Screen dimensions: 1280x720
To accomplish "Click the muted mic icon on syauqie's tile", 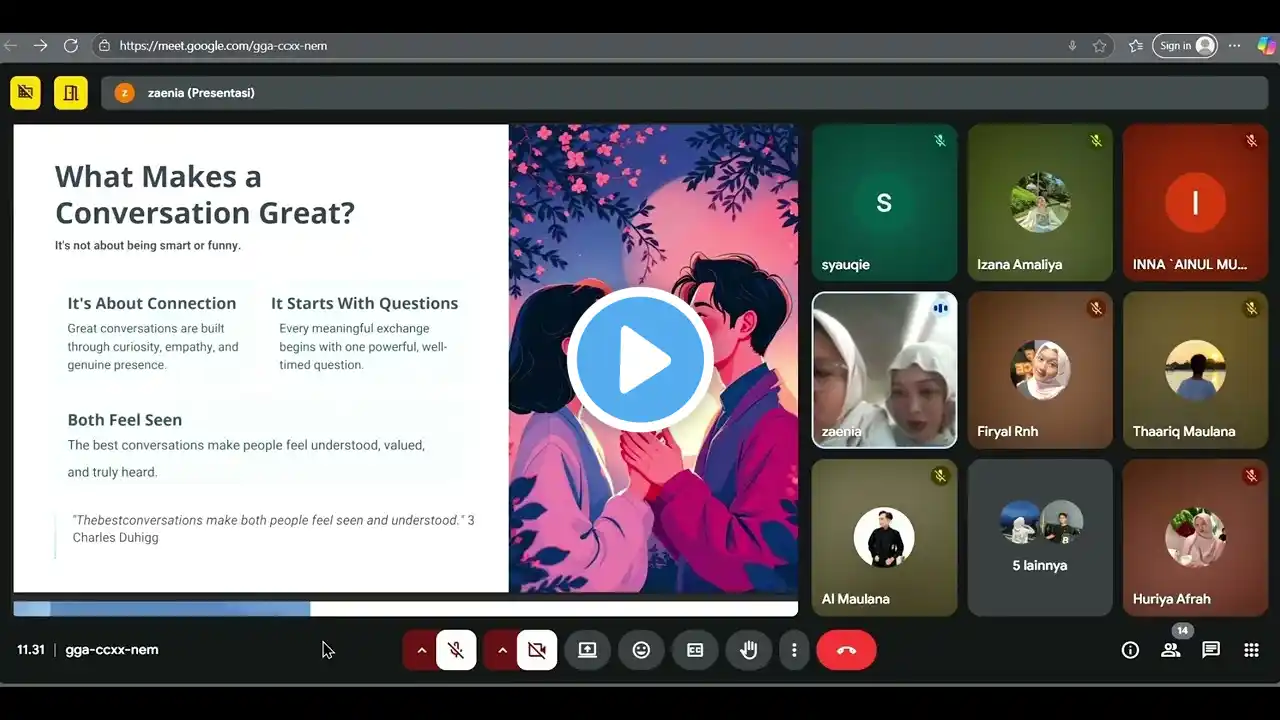I will 940,141.
